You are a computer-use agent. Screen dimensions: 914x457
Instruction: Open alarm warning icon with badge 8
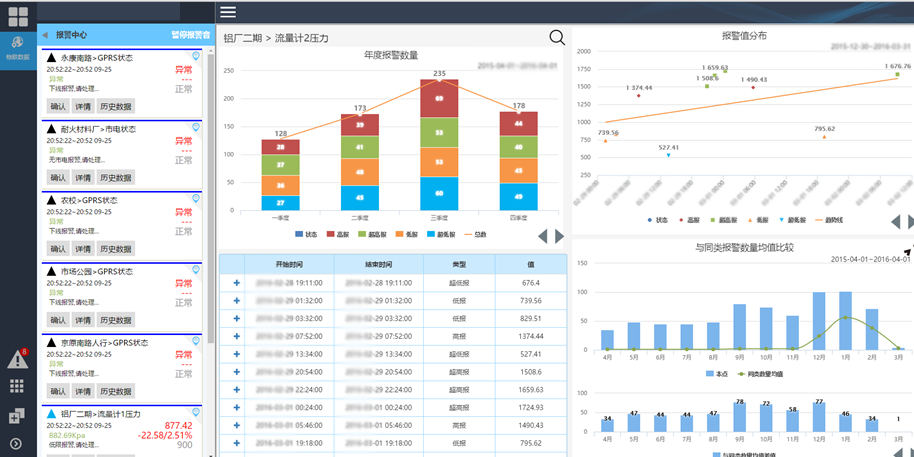pos(18,358)
